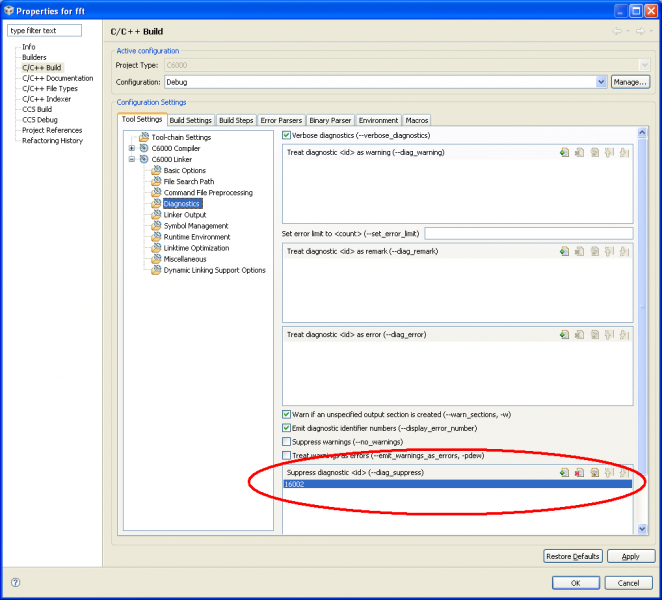Open C/C++ Indexer in left pane
This screenshot has width=662, height=600.
(x=46, y=99)
